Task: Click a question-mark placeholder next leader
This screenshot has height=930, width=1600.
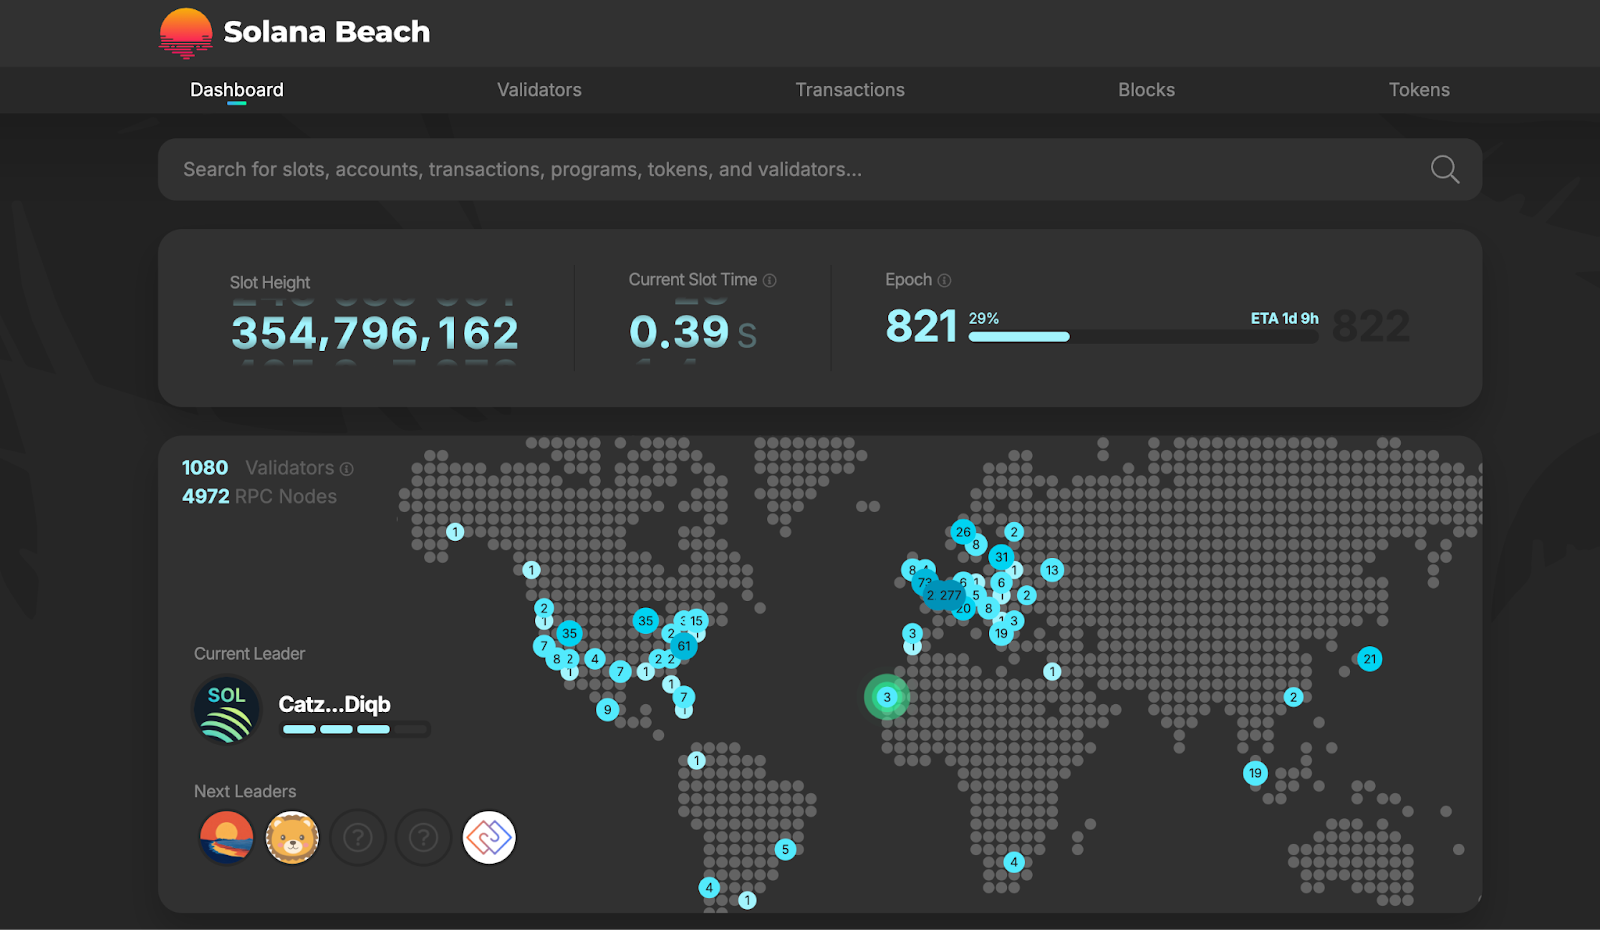Action: point(358,838)
